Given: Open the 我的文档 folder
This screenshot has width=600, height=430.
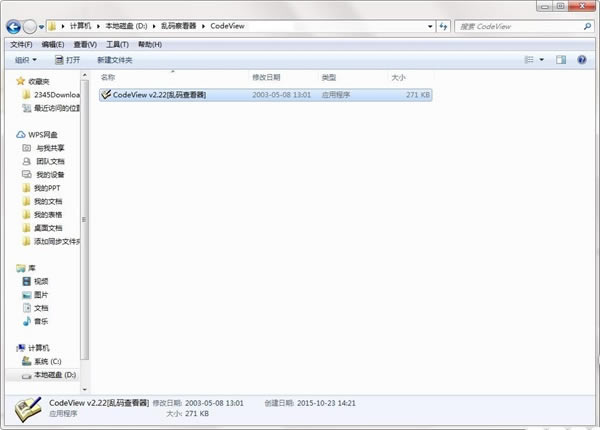Looking at the screenshot, I should pyautogui.click(x=42, y=202).
